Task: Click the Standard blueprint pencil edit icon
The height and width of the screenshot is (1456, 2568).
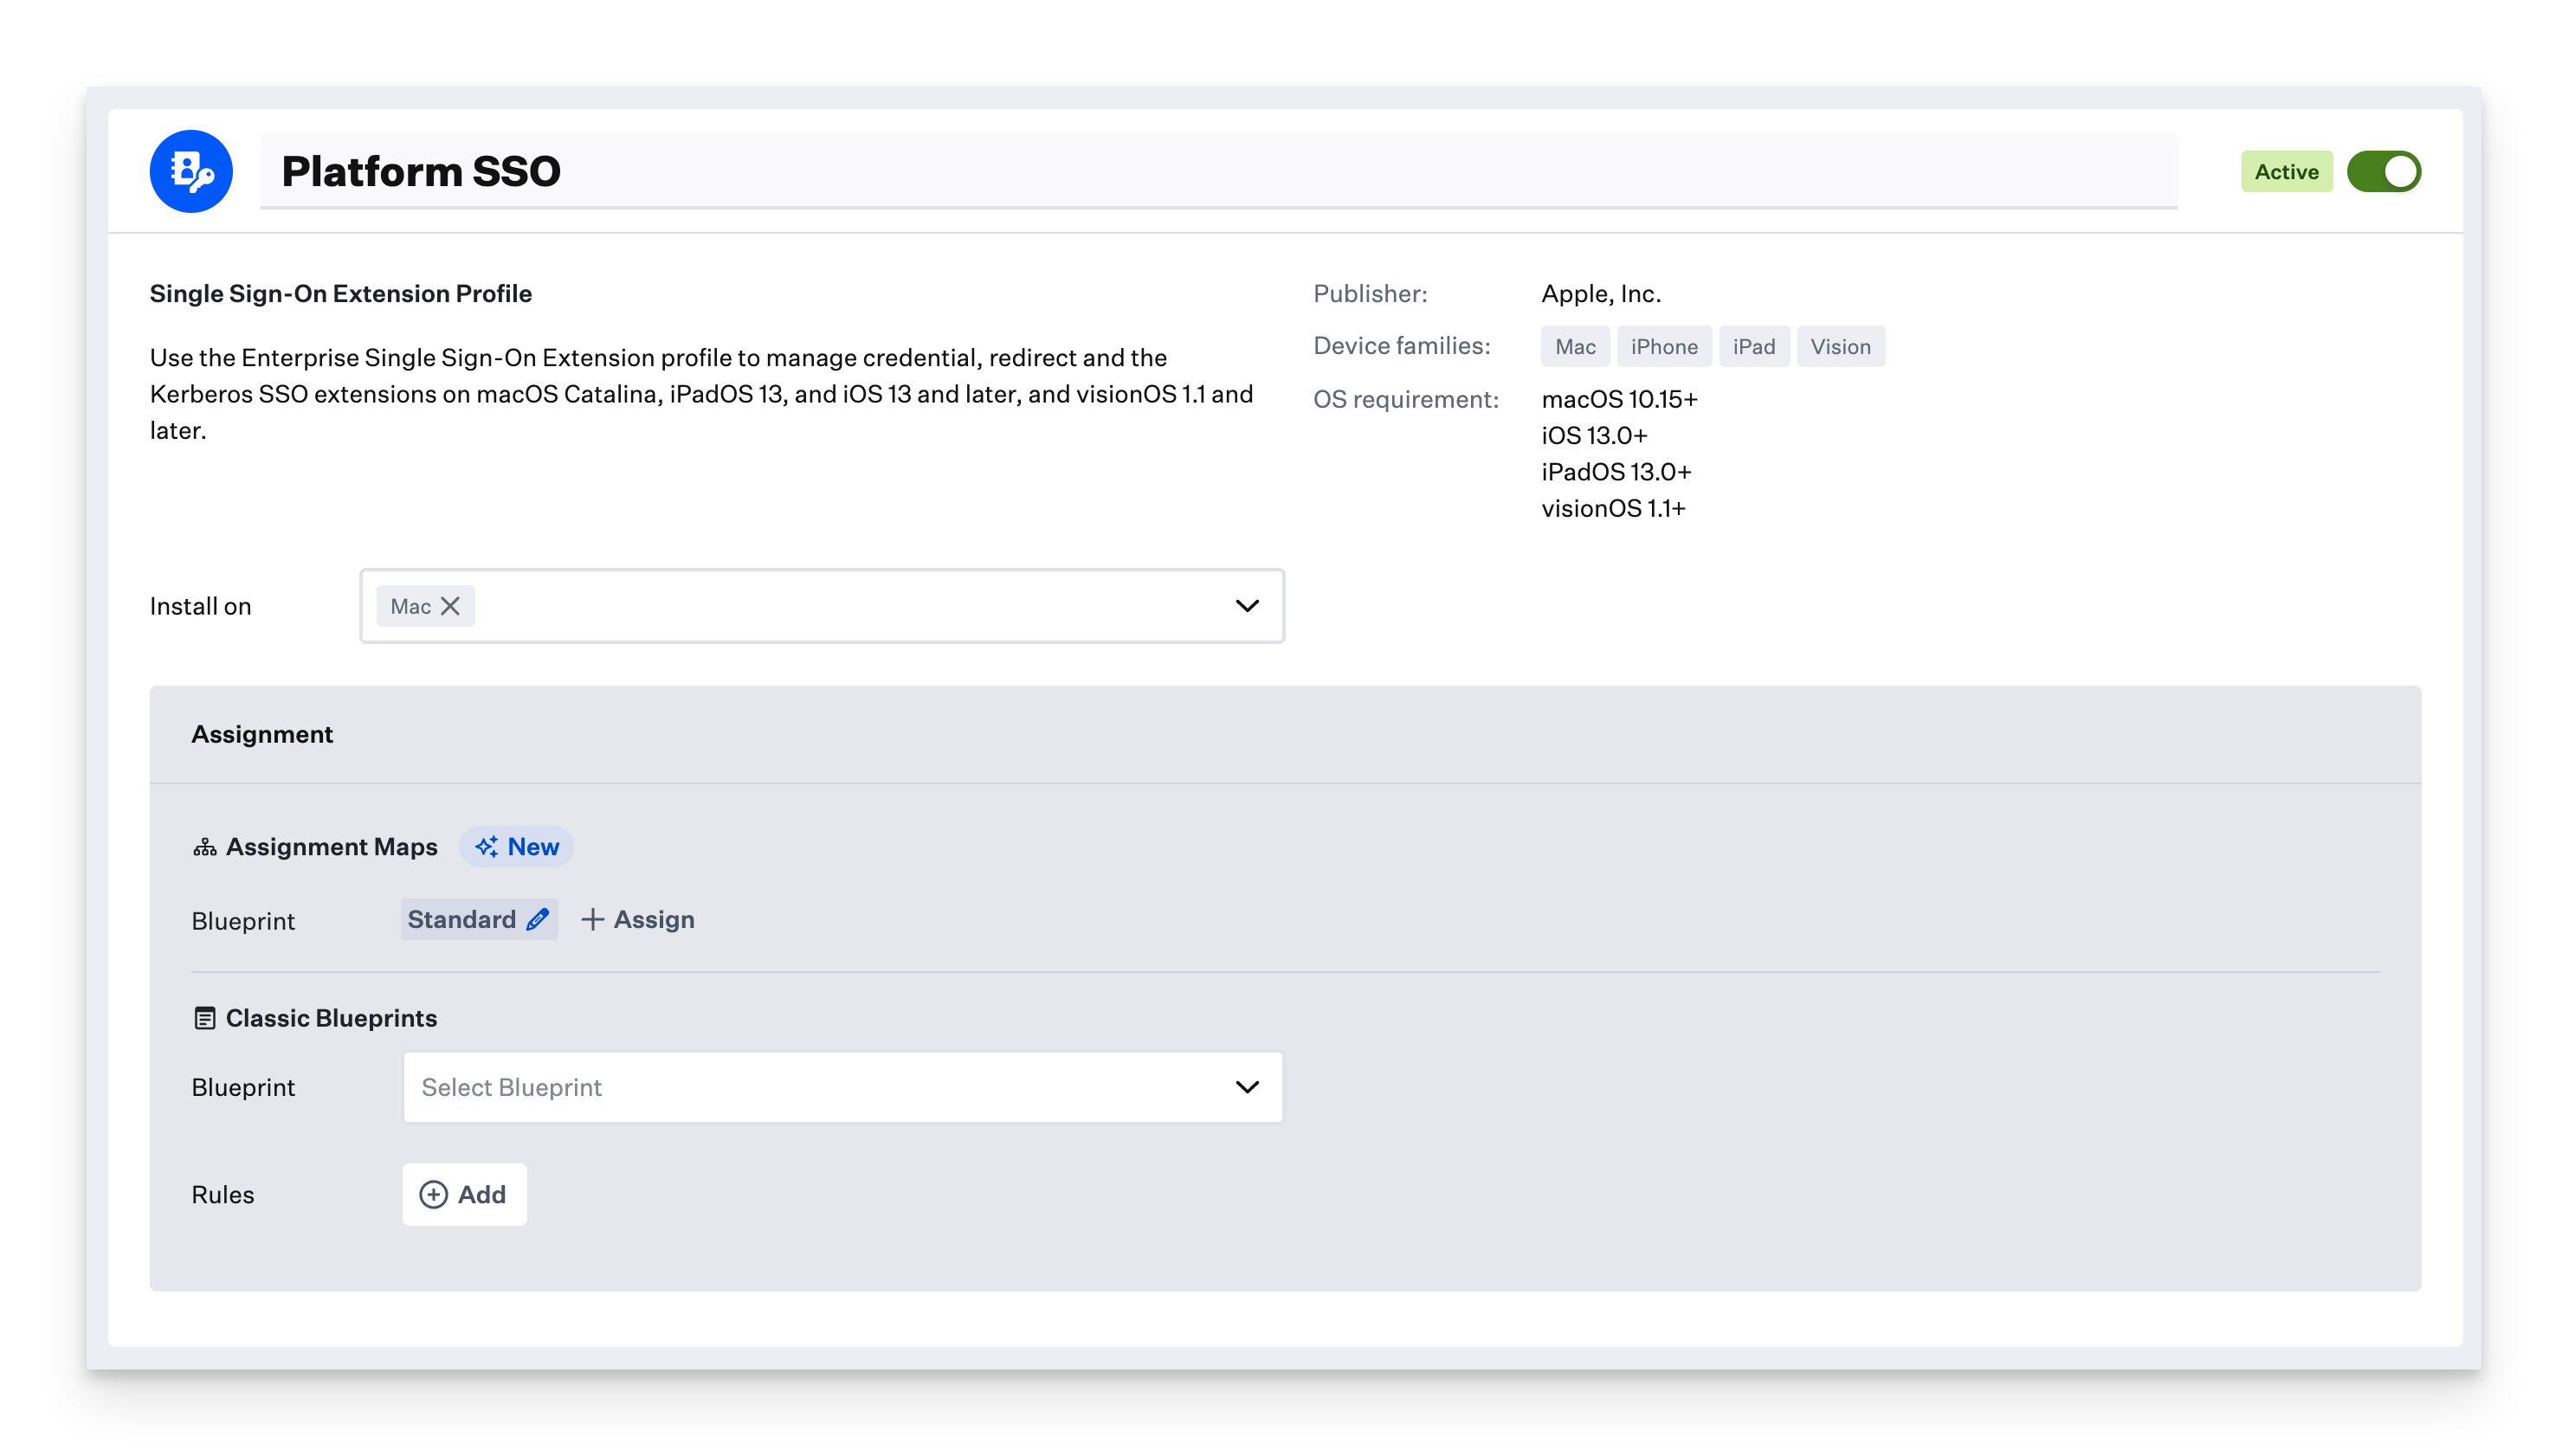Action: pyautogui.click(x=538, y=919)
